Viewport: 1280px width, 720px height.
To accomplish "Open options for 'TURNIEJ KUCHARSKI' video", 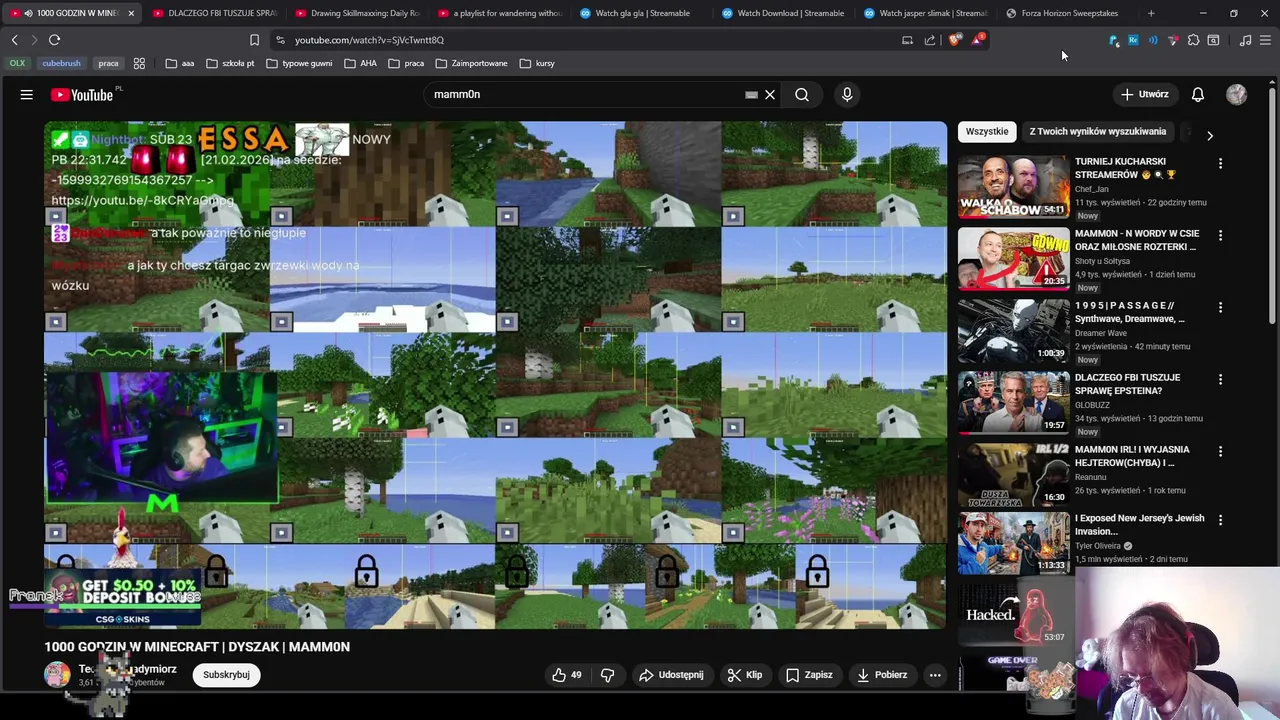I will click(x=1220, y=163).
